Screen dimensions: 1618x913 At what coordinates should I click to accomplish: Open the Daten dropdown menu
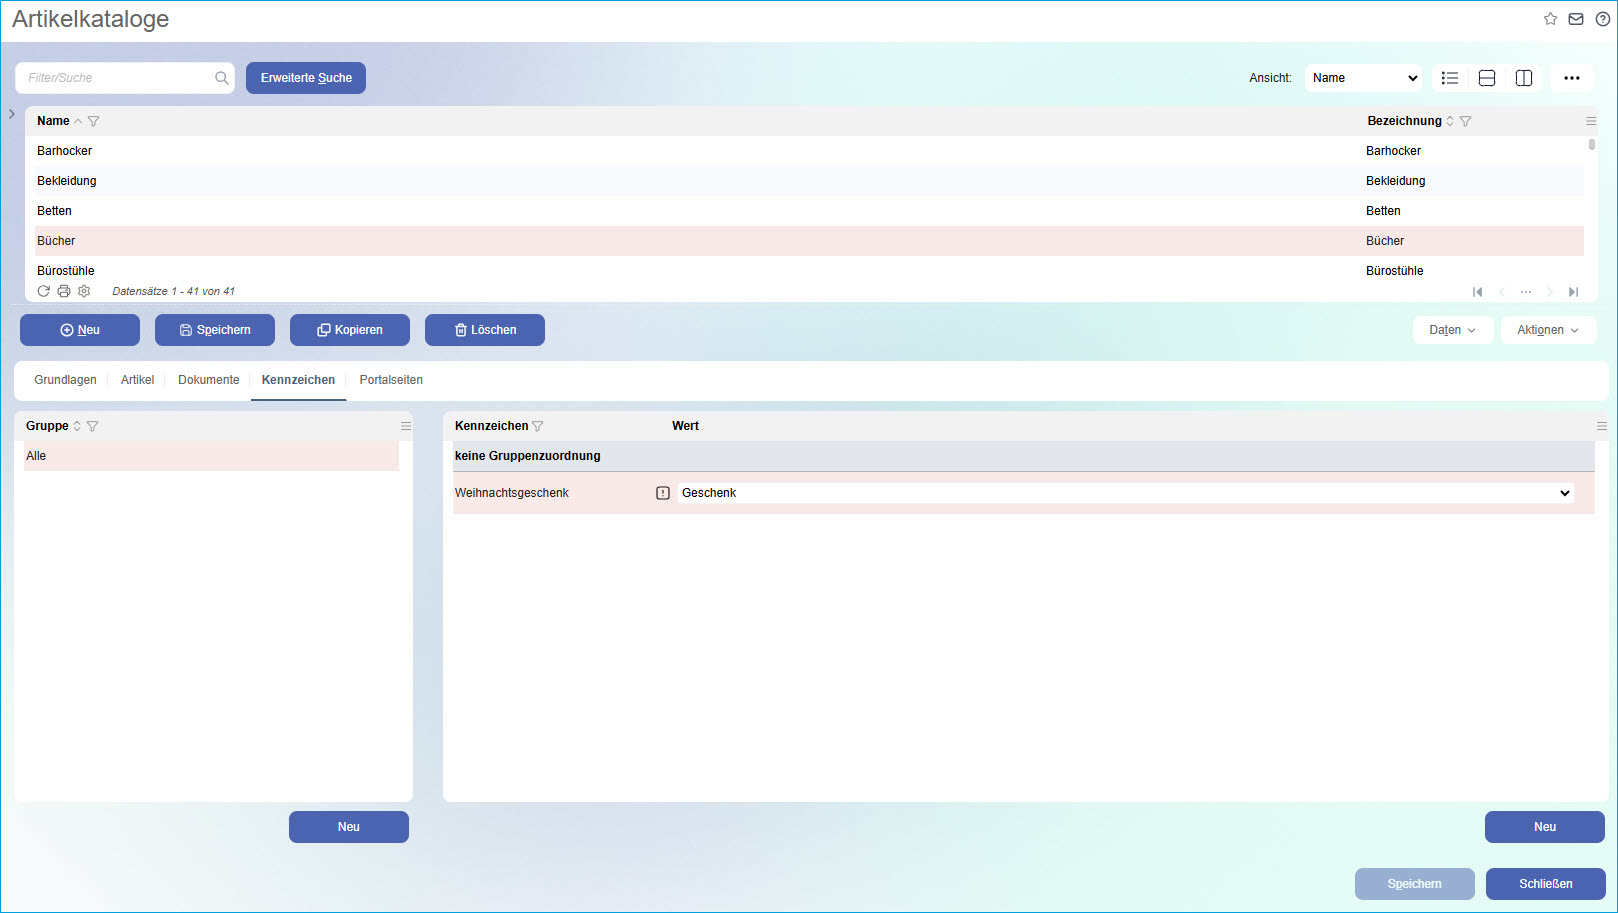tap(1453, 330)
